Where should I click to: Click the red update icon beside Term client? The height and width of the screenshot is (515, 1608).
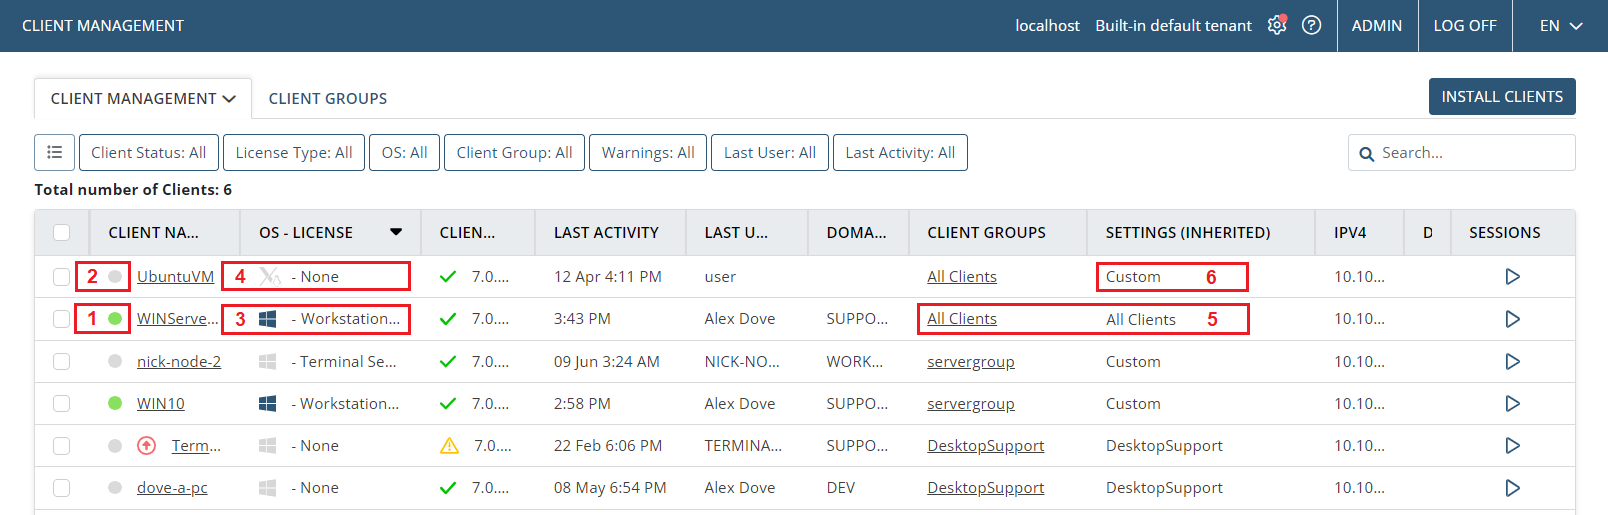pos(147,446)
